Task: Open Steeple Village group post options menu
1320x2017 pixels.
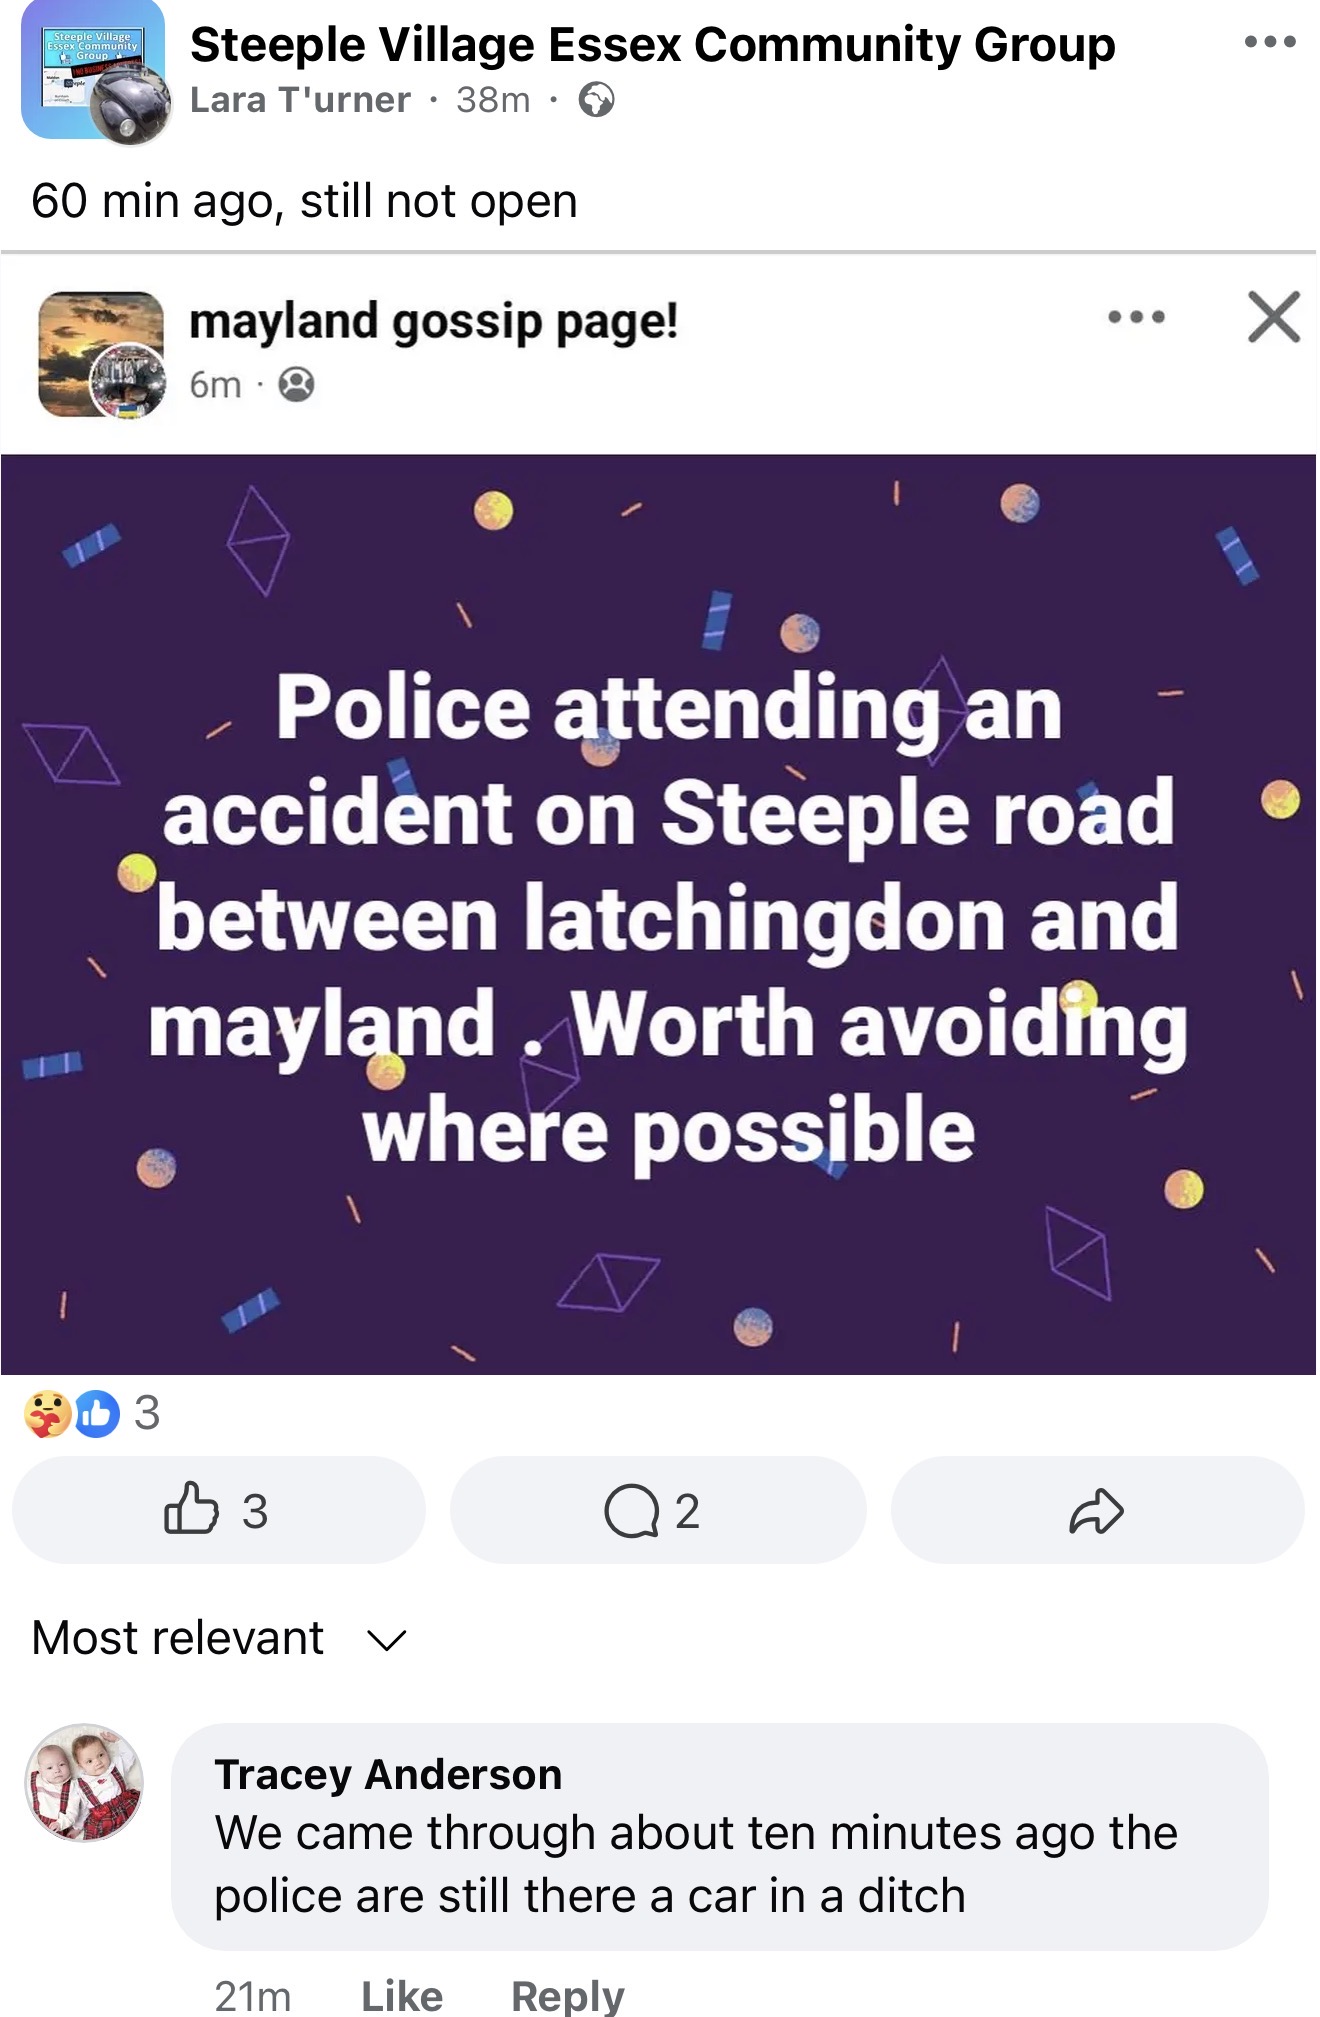Action: tap(1270, 42)
